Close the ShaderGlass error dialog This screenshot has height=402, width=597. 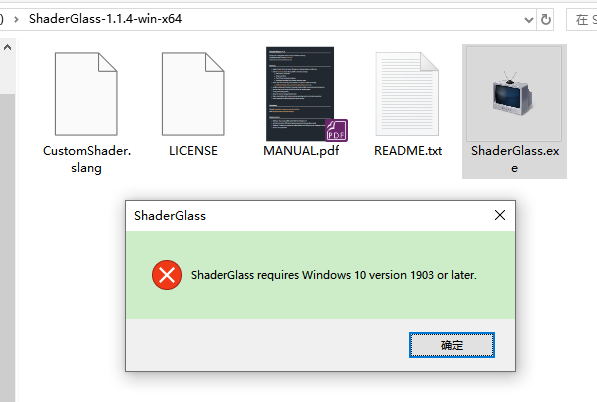coord(500,215)
